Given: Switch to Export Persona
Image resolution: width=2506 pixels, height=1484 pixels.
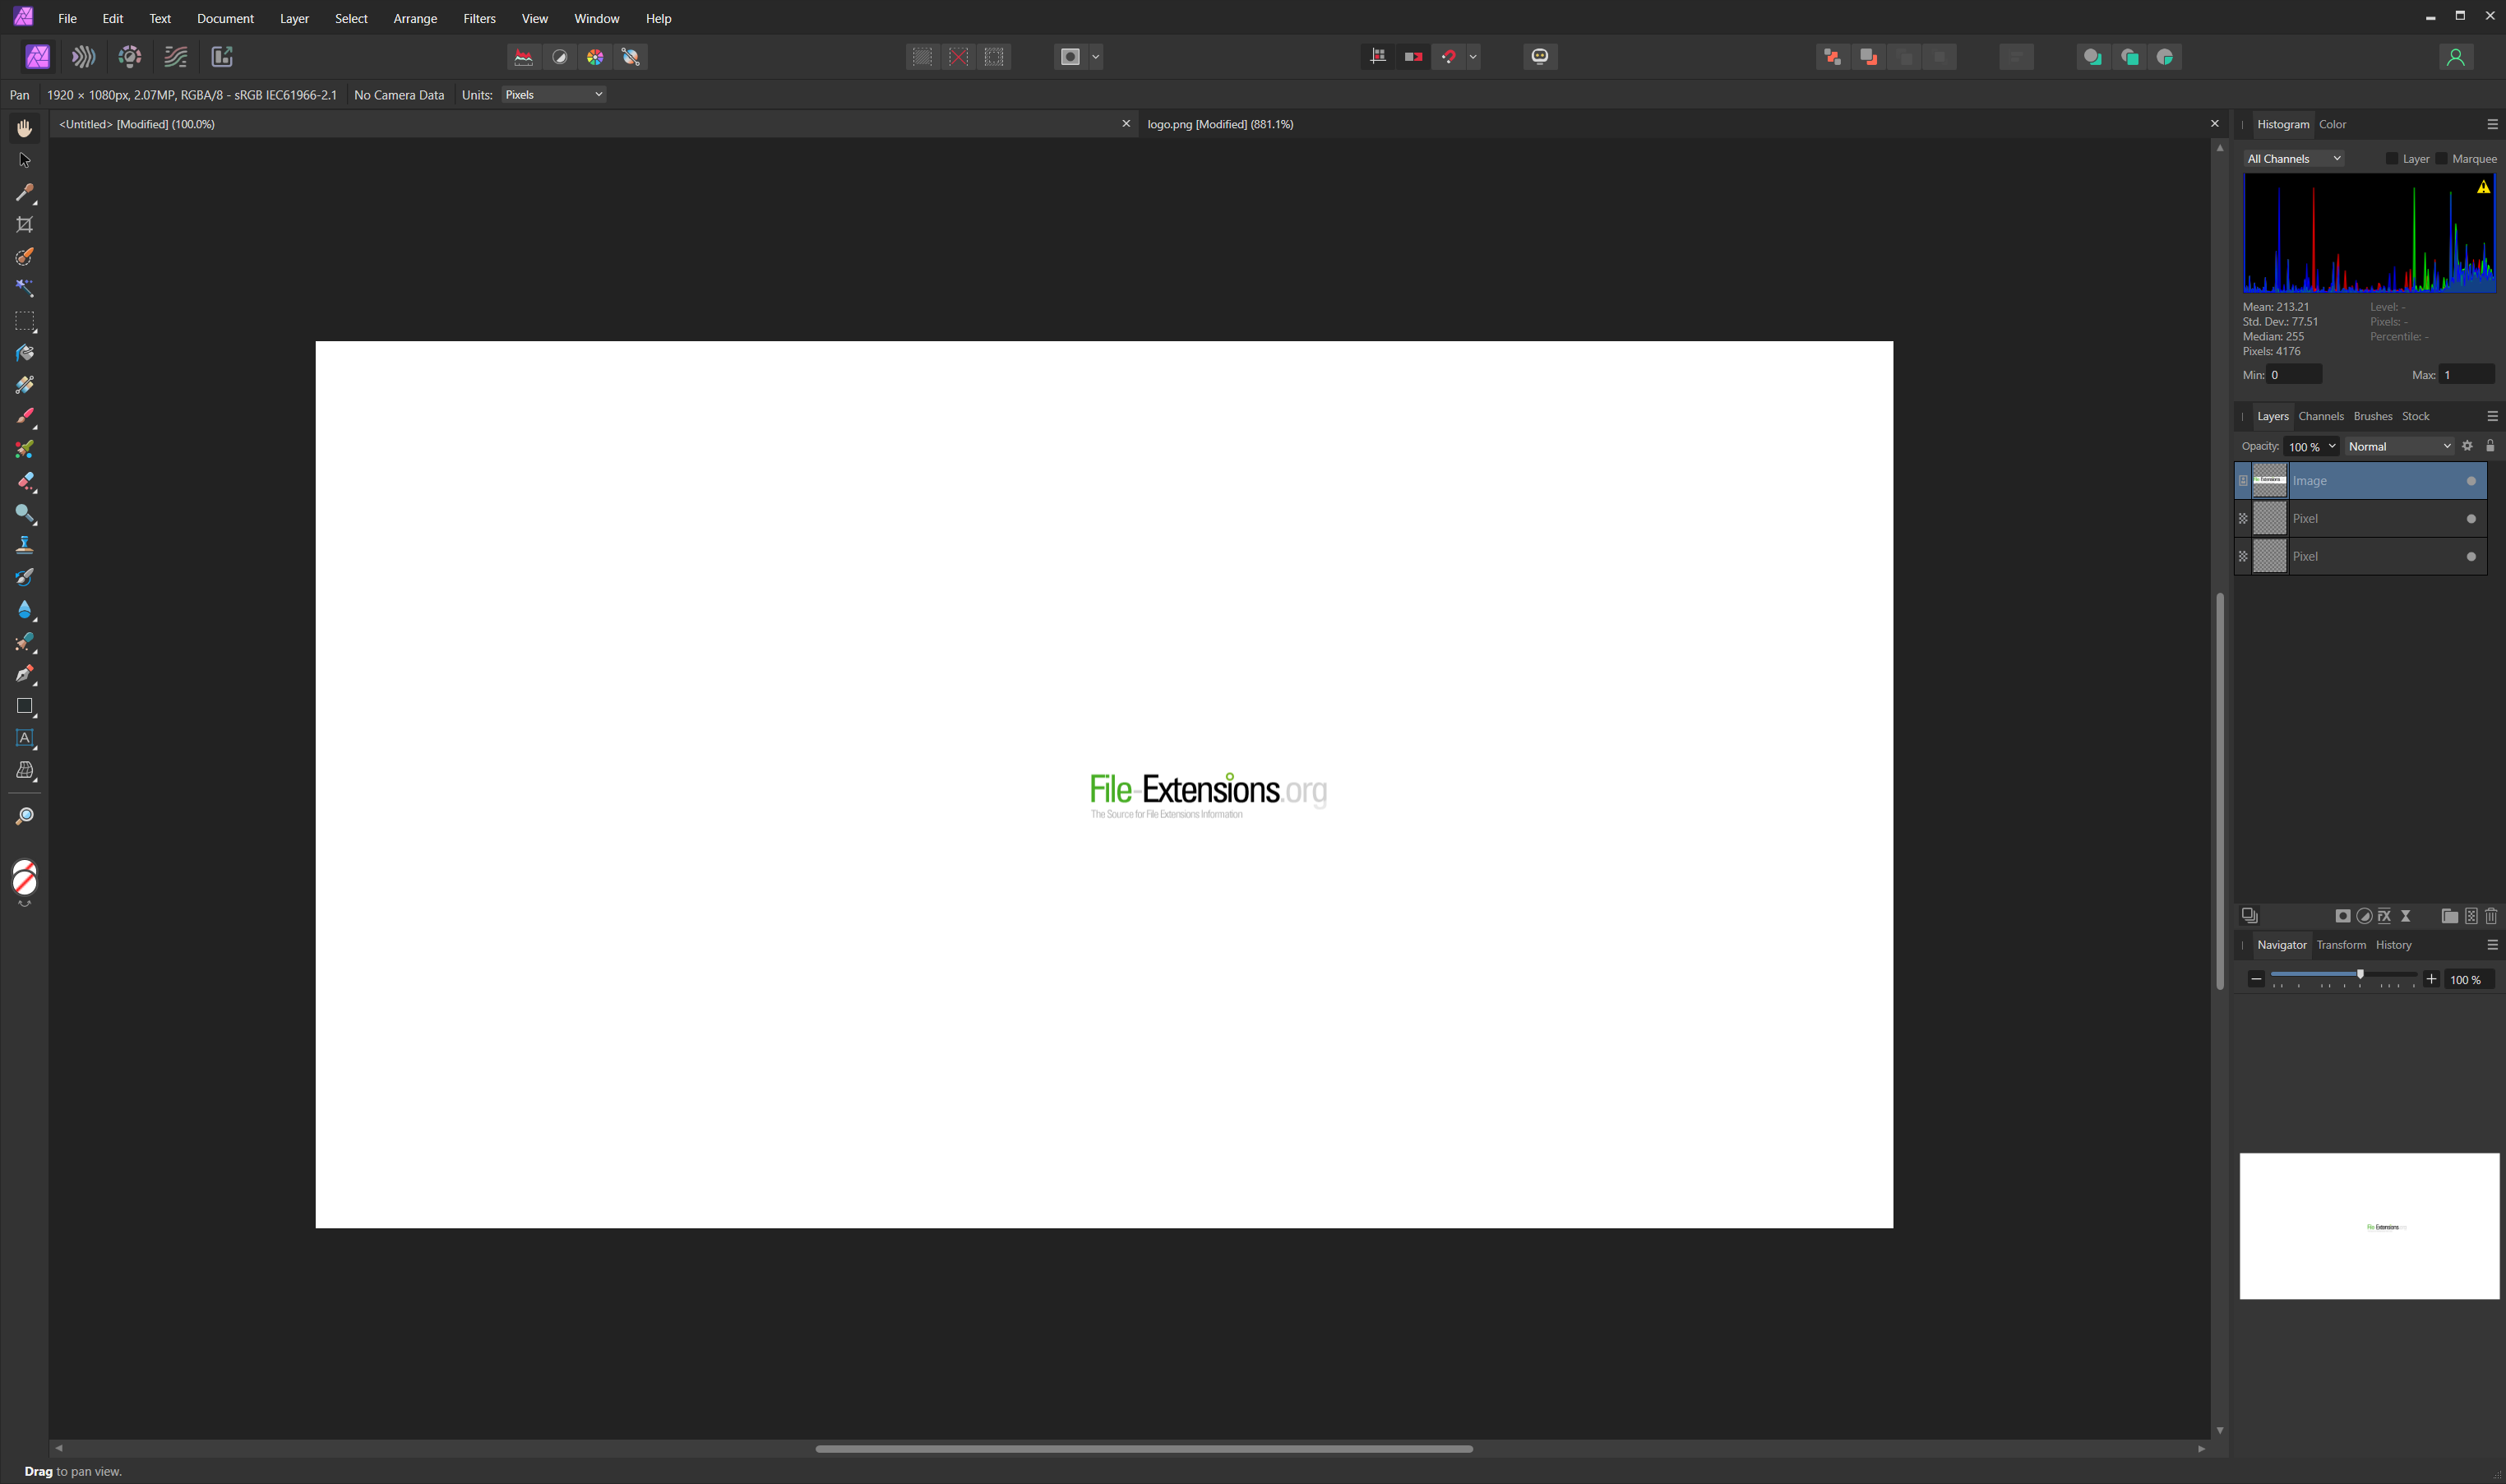Looking at the screenshot, I should (x=222, y=57).
